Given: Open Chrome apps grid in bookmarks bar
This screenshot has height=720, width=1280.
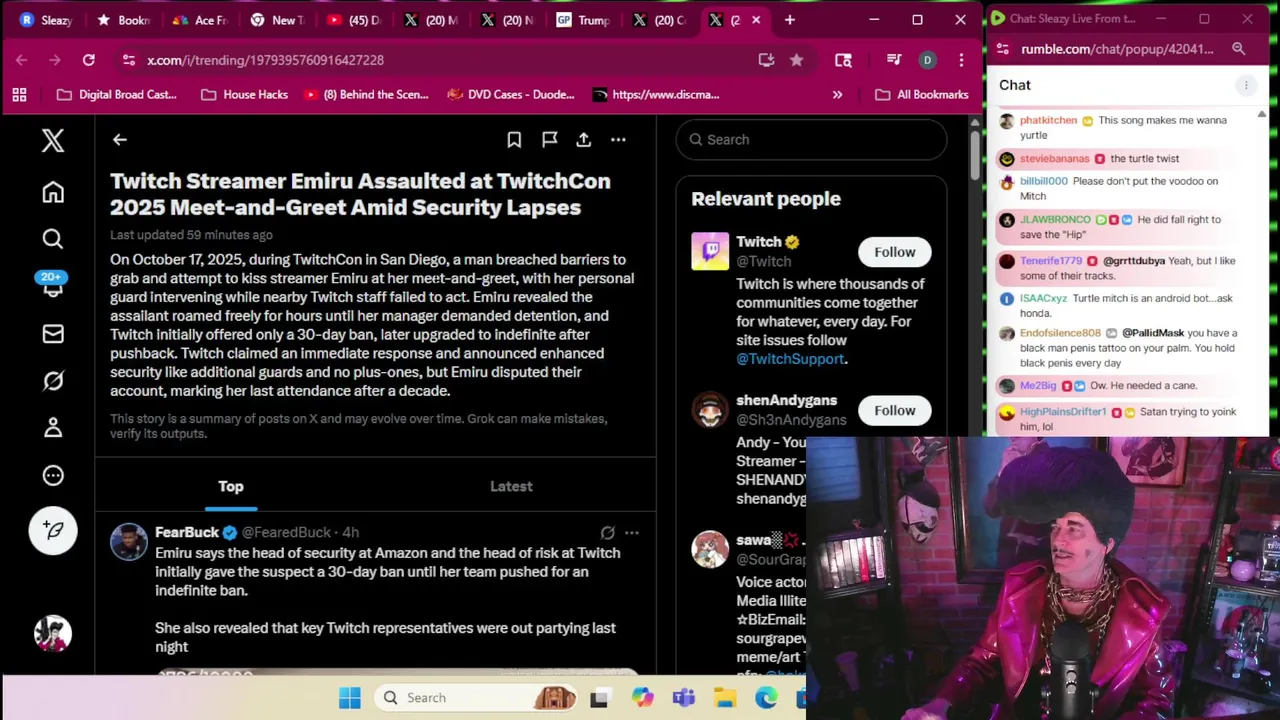Looking at the screenshot, I should click(x=19, y=95).
